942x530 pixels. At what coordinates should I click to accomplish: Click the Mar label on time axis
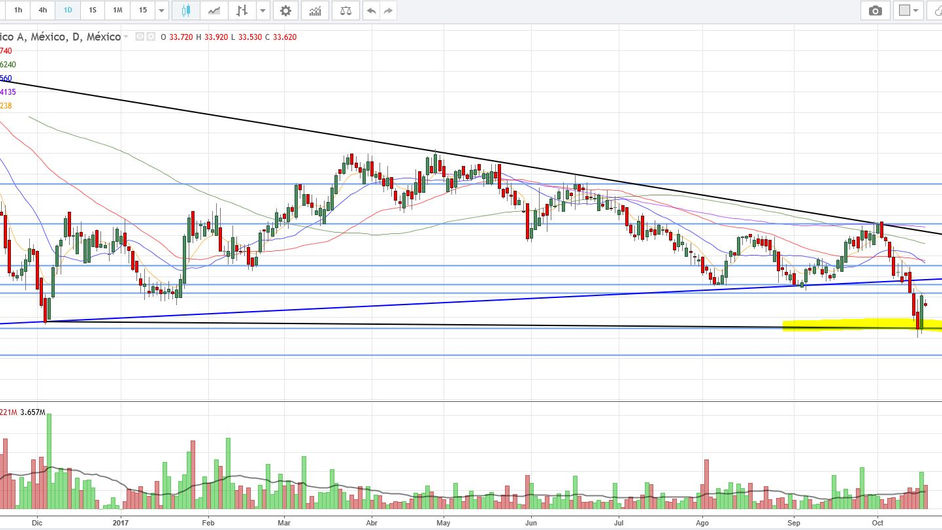284,523
